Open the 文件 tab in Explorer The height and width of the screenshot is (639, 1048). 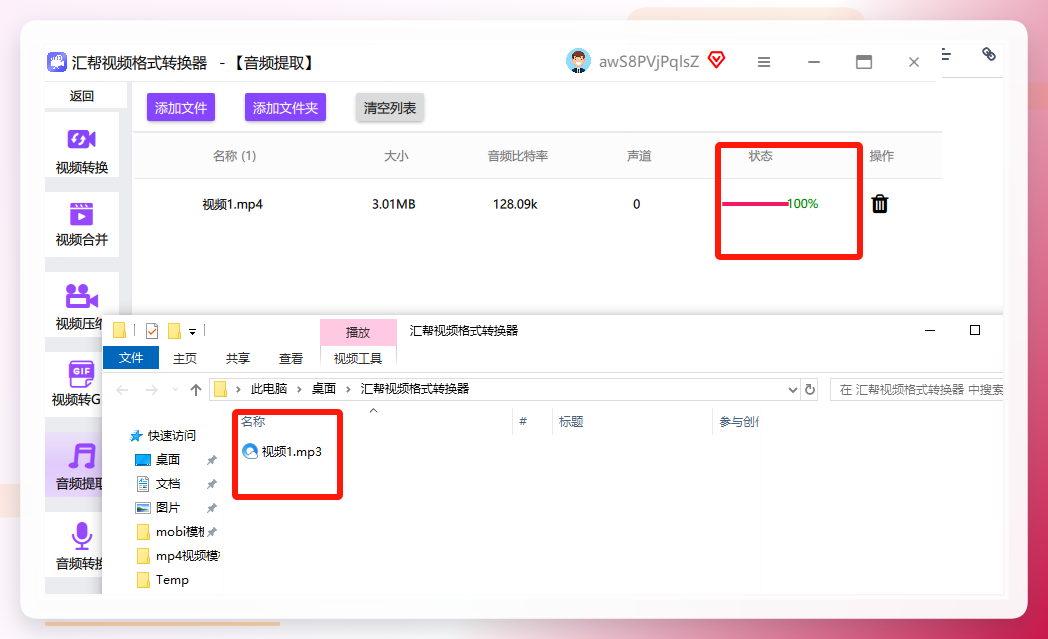coord(131,358)
